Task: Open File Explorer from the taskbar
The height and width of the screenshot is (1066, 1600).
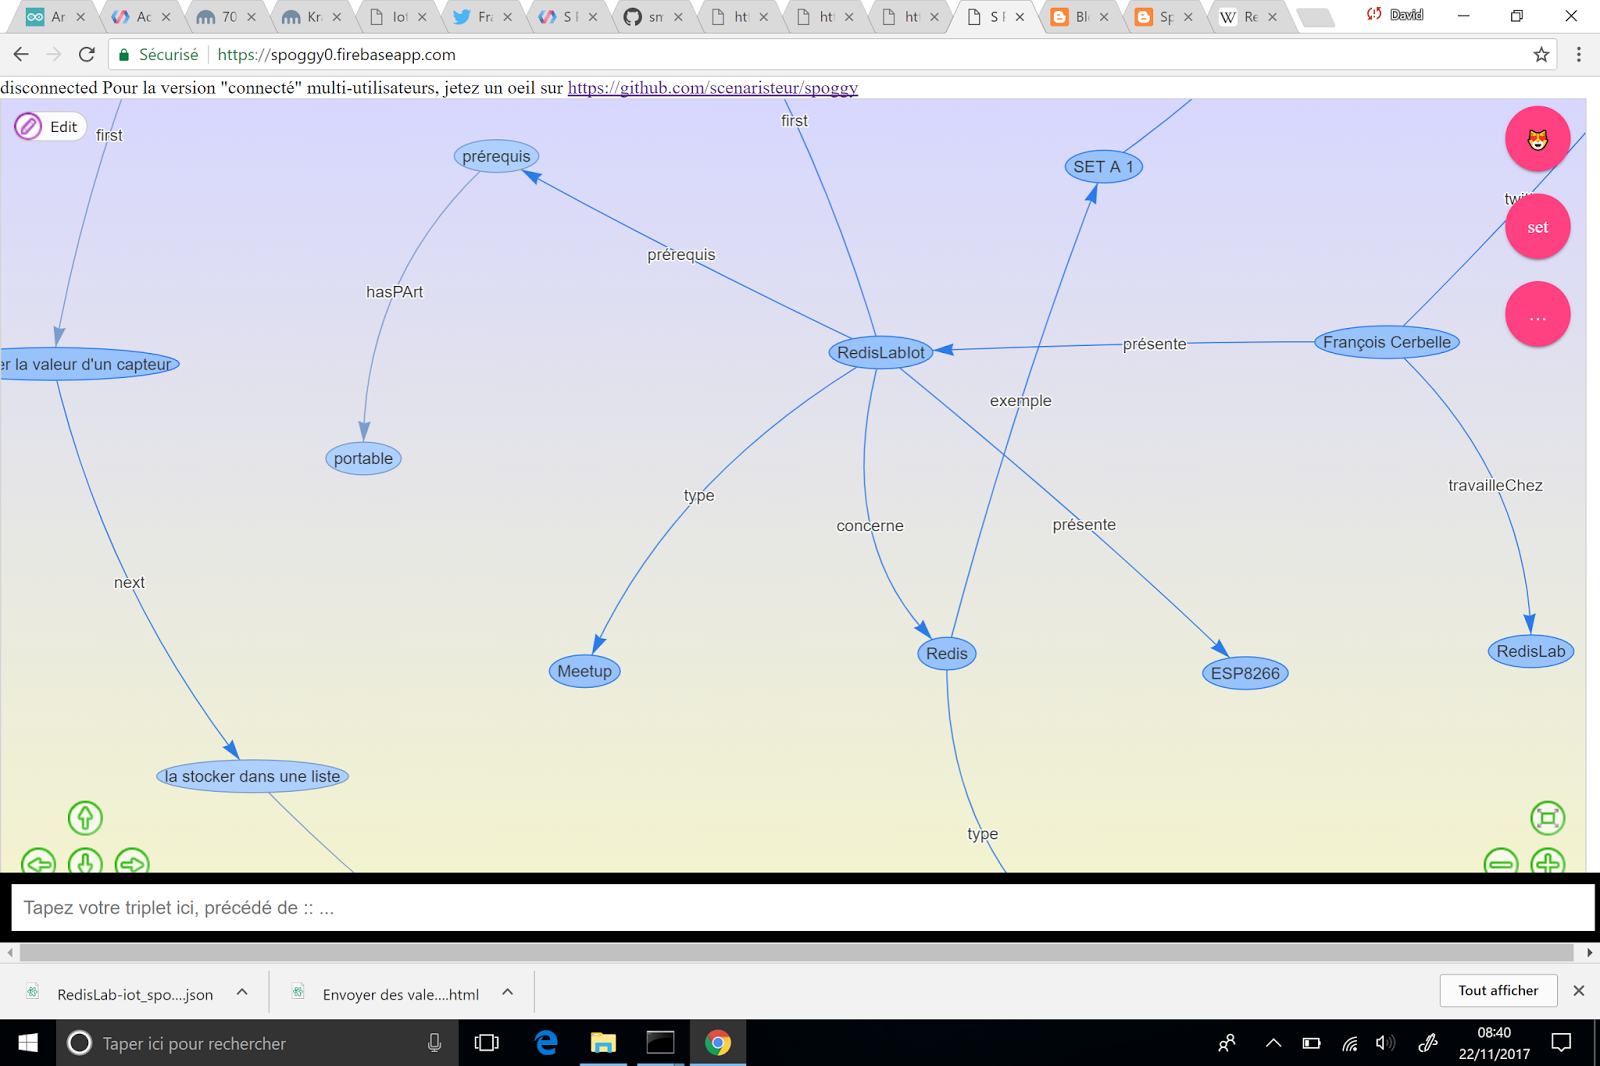Action: (603, 1043)
